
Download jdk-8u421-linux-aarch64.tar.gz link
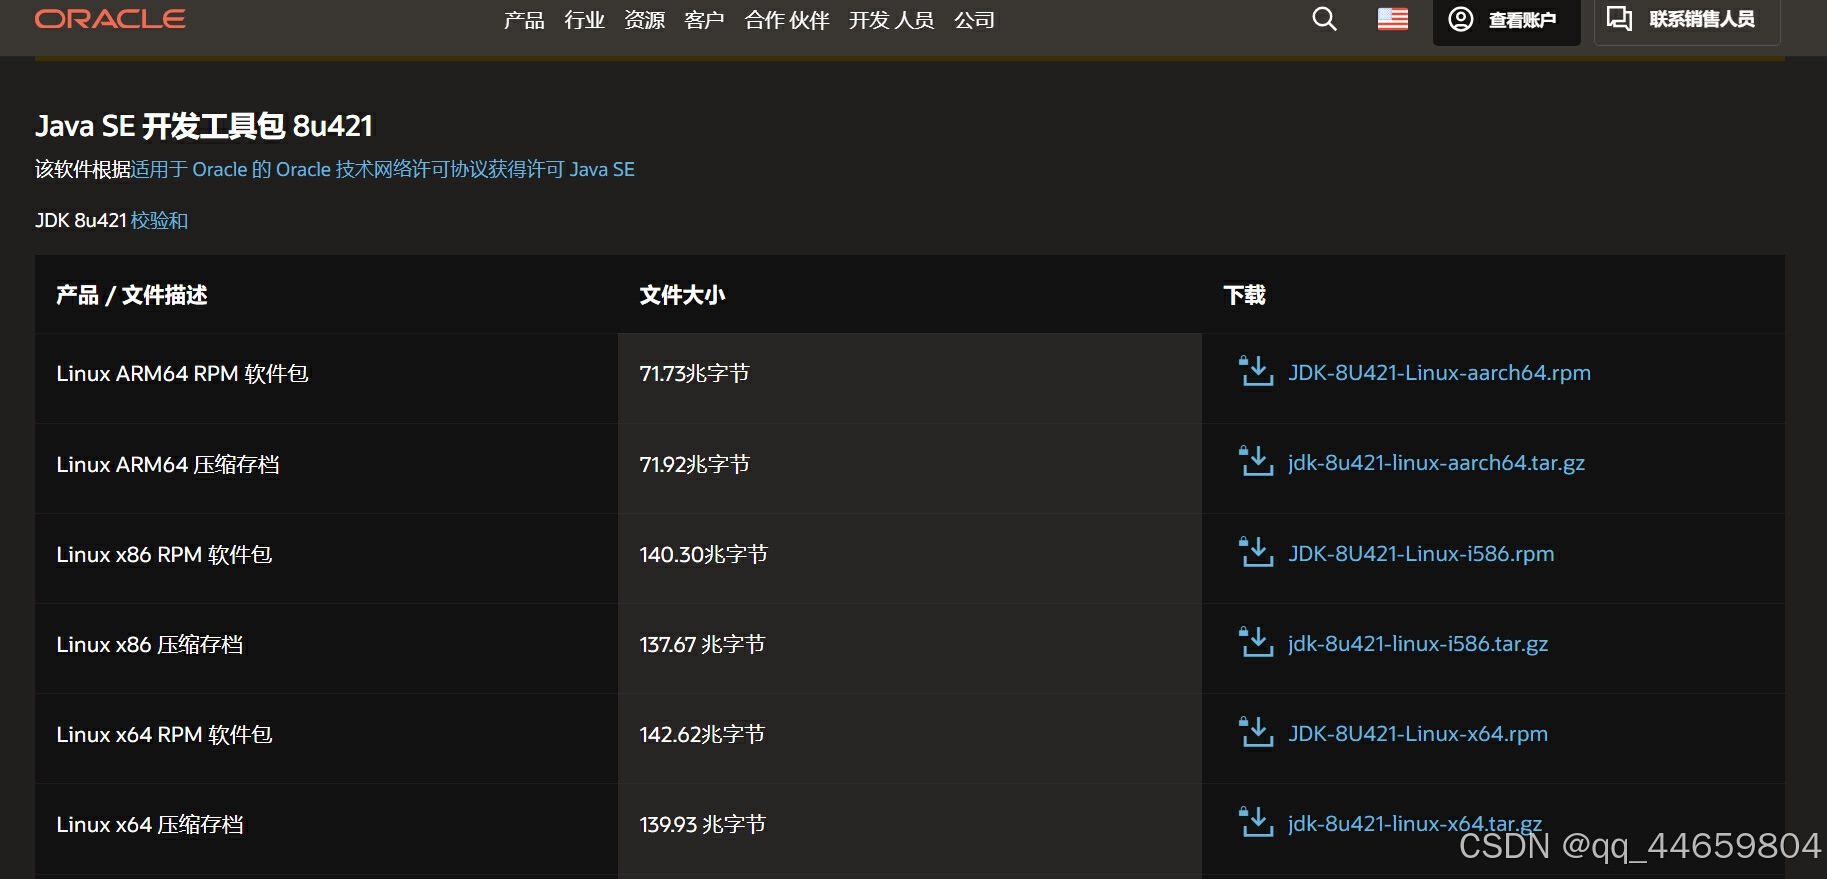tap(1436, 462)
